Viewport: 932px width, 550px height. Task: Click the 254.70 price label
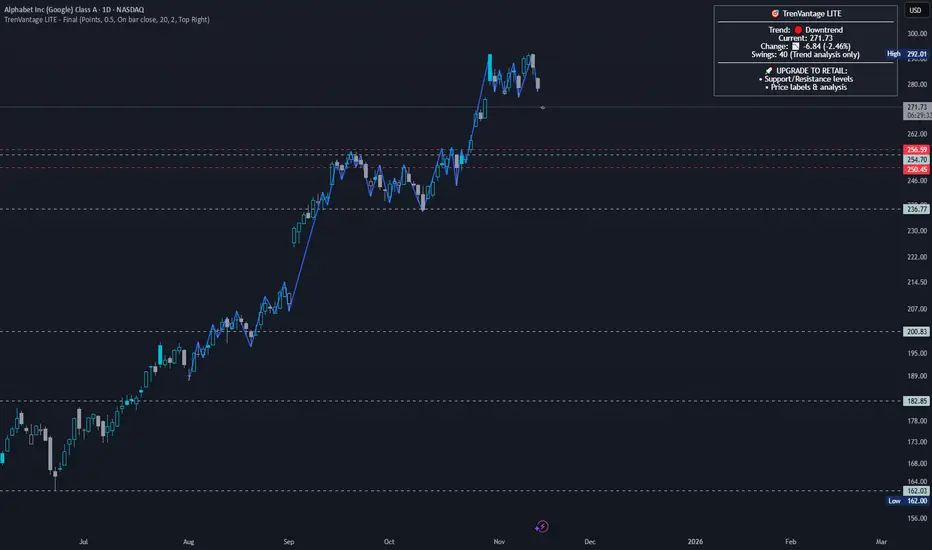[917, 159]
